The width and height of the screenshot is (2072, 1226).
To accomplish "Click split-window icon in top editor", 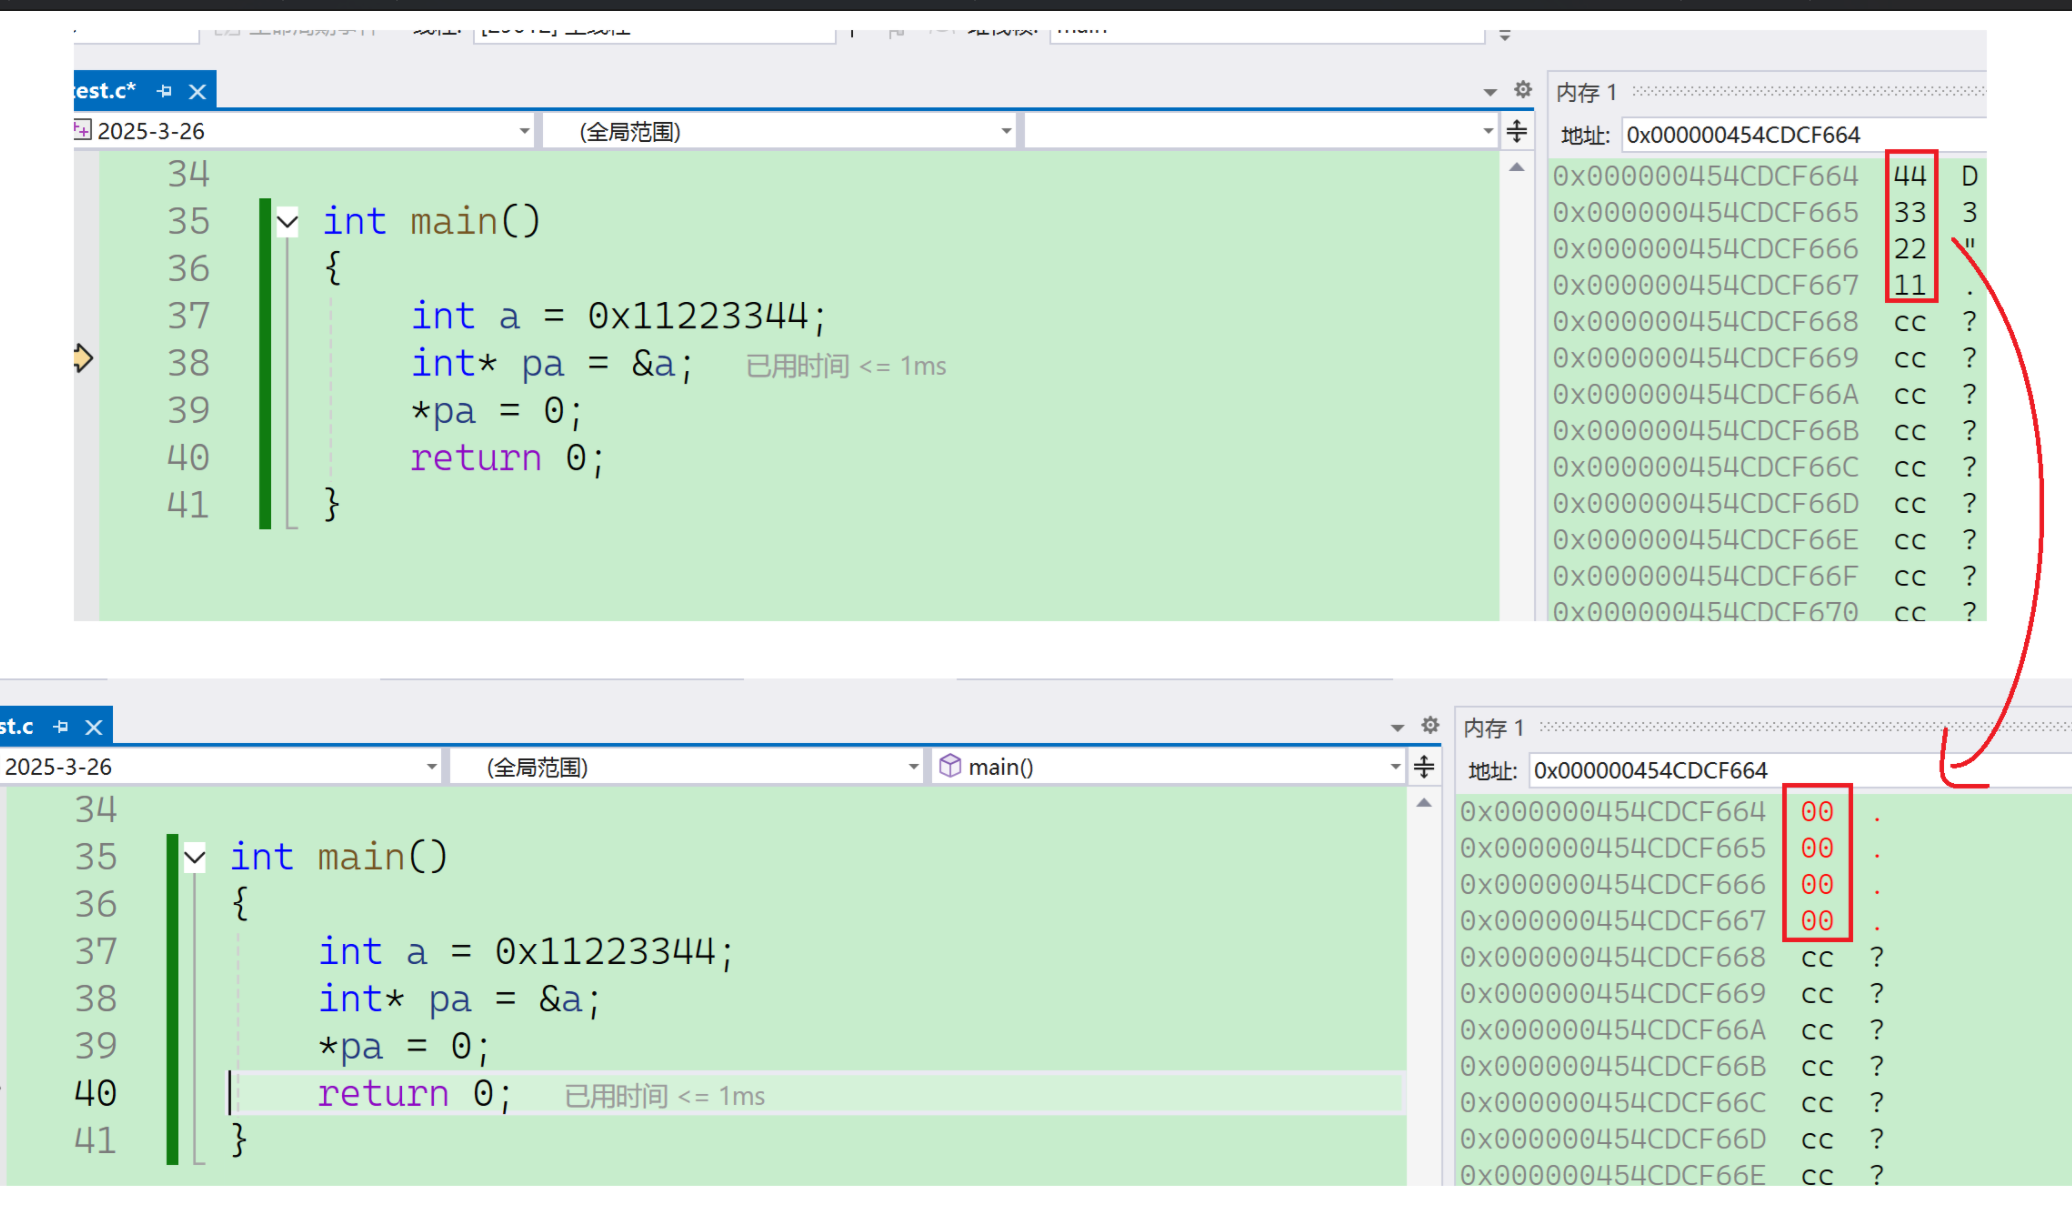I will 1516,131.
